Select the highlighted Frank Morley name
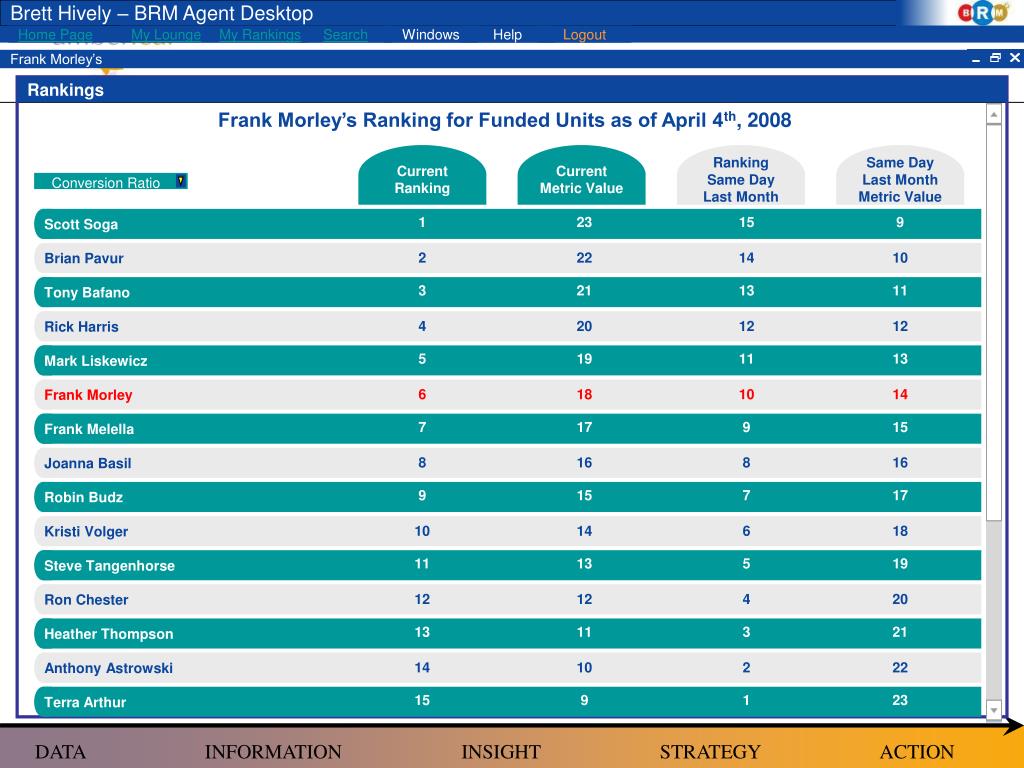The height and width of the screenshot is (768, 1024). (x=88, y=395)
